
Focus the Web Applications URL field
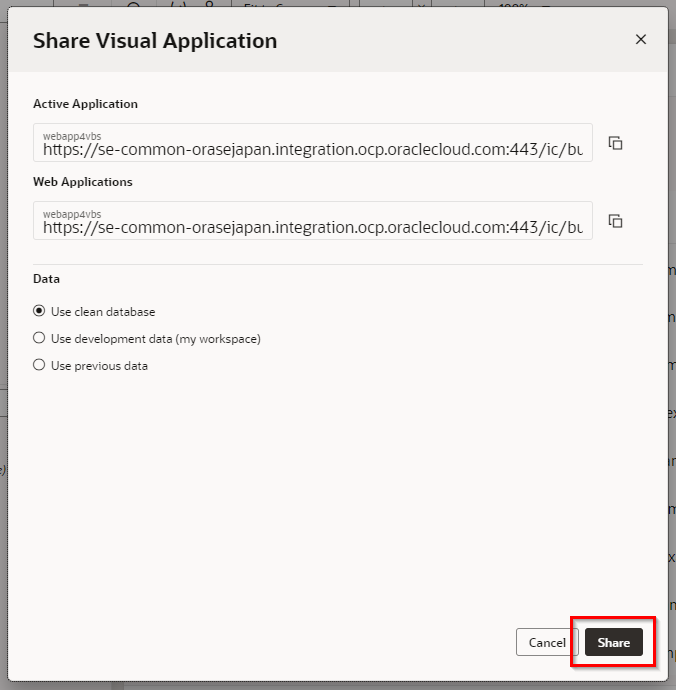tap(312, 227)
